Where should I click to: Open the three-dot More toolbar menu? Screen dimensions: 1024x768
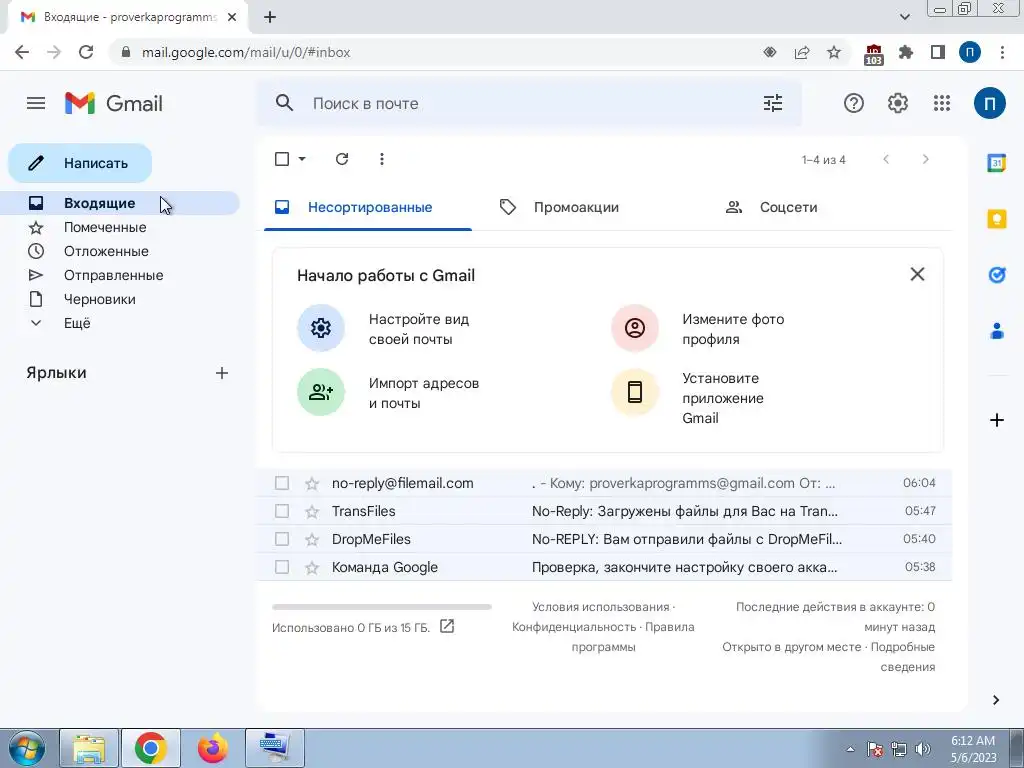tap(381, 159)
